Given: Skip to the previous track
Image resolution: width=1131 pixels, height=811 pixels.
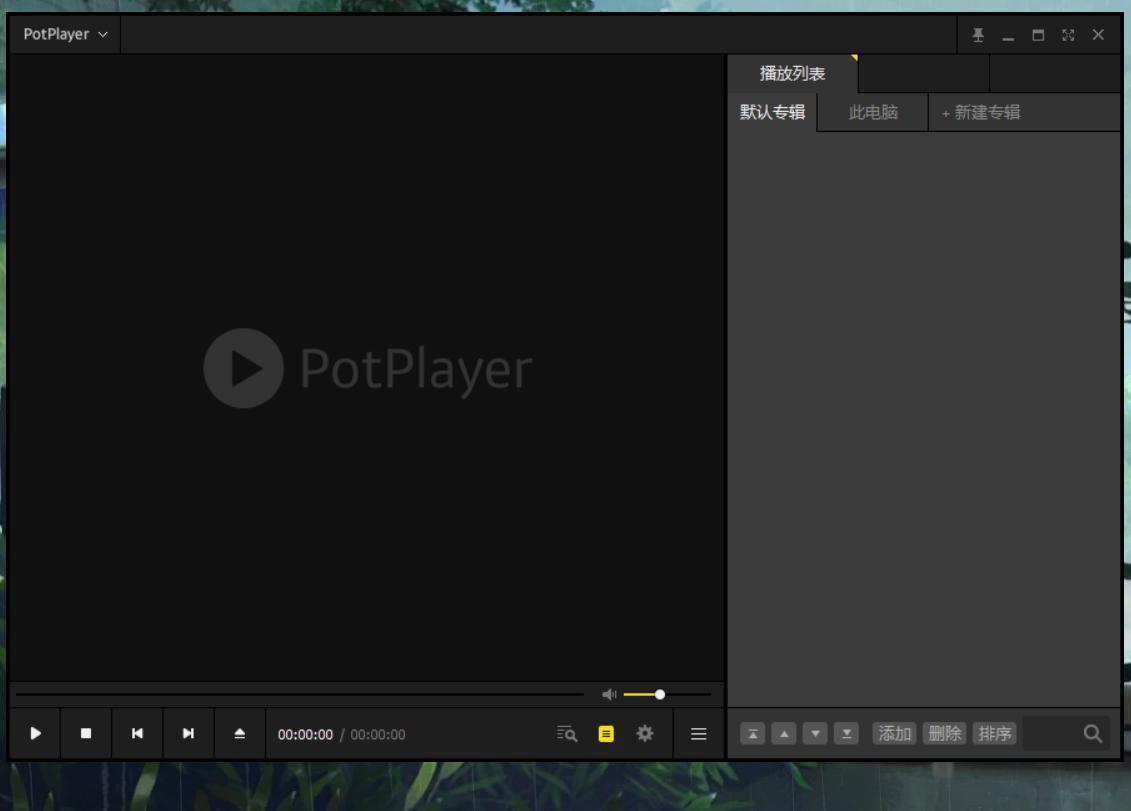Looking at the screenshot, I should tap(137, 733).
